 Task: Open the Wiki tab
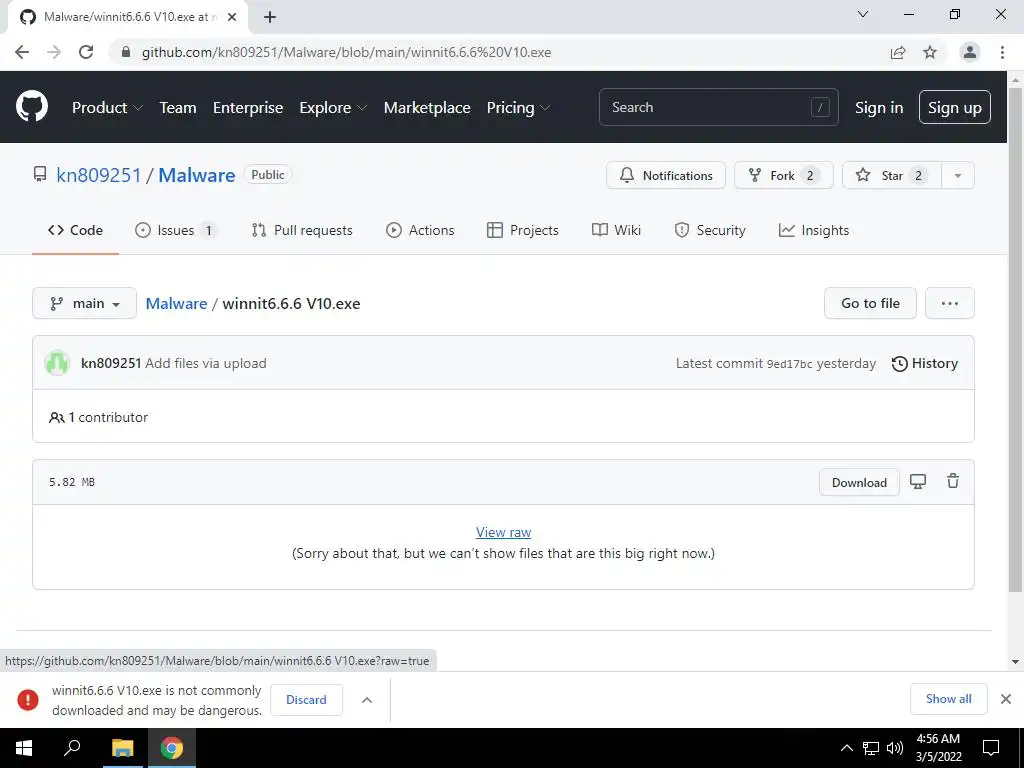[616, 230]
